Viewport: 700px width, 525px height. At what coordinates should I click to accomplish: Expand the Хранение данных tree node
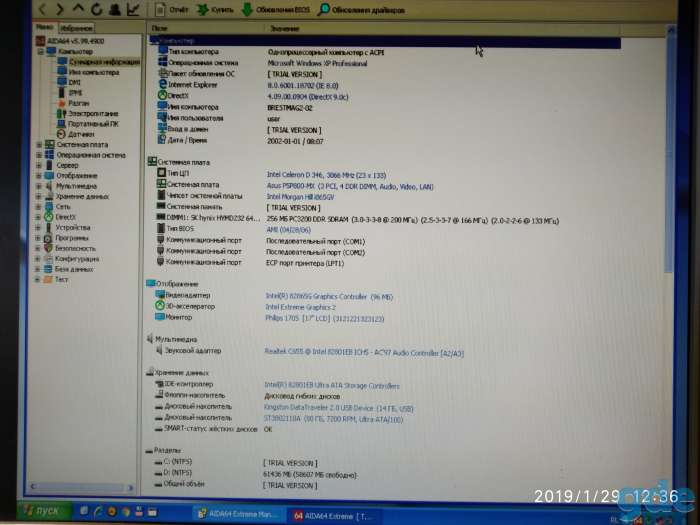tap(39, 196)
